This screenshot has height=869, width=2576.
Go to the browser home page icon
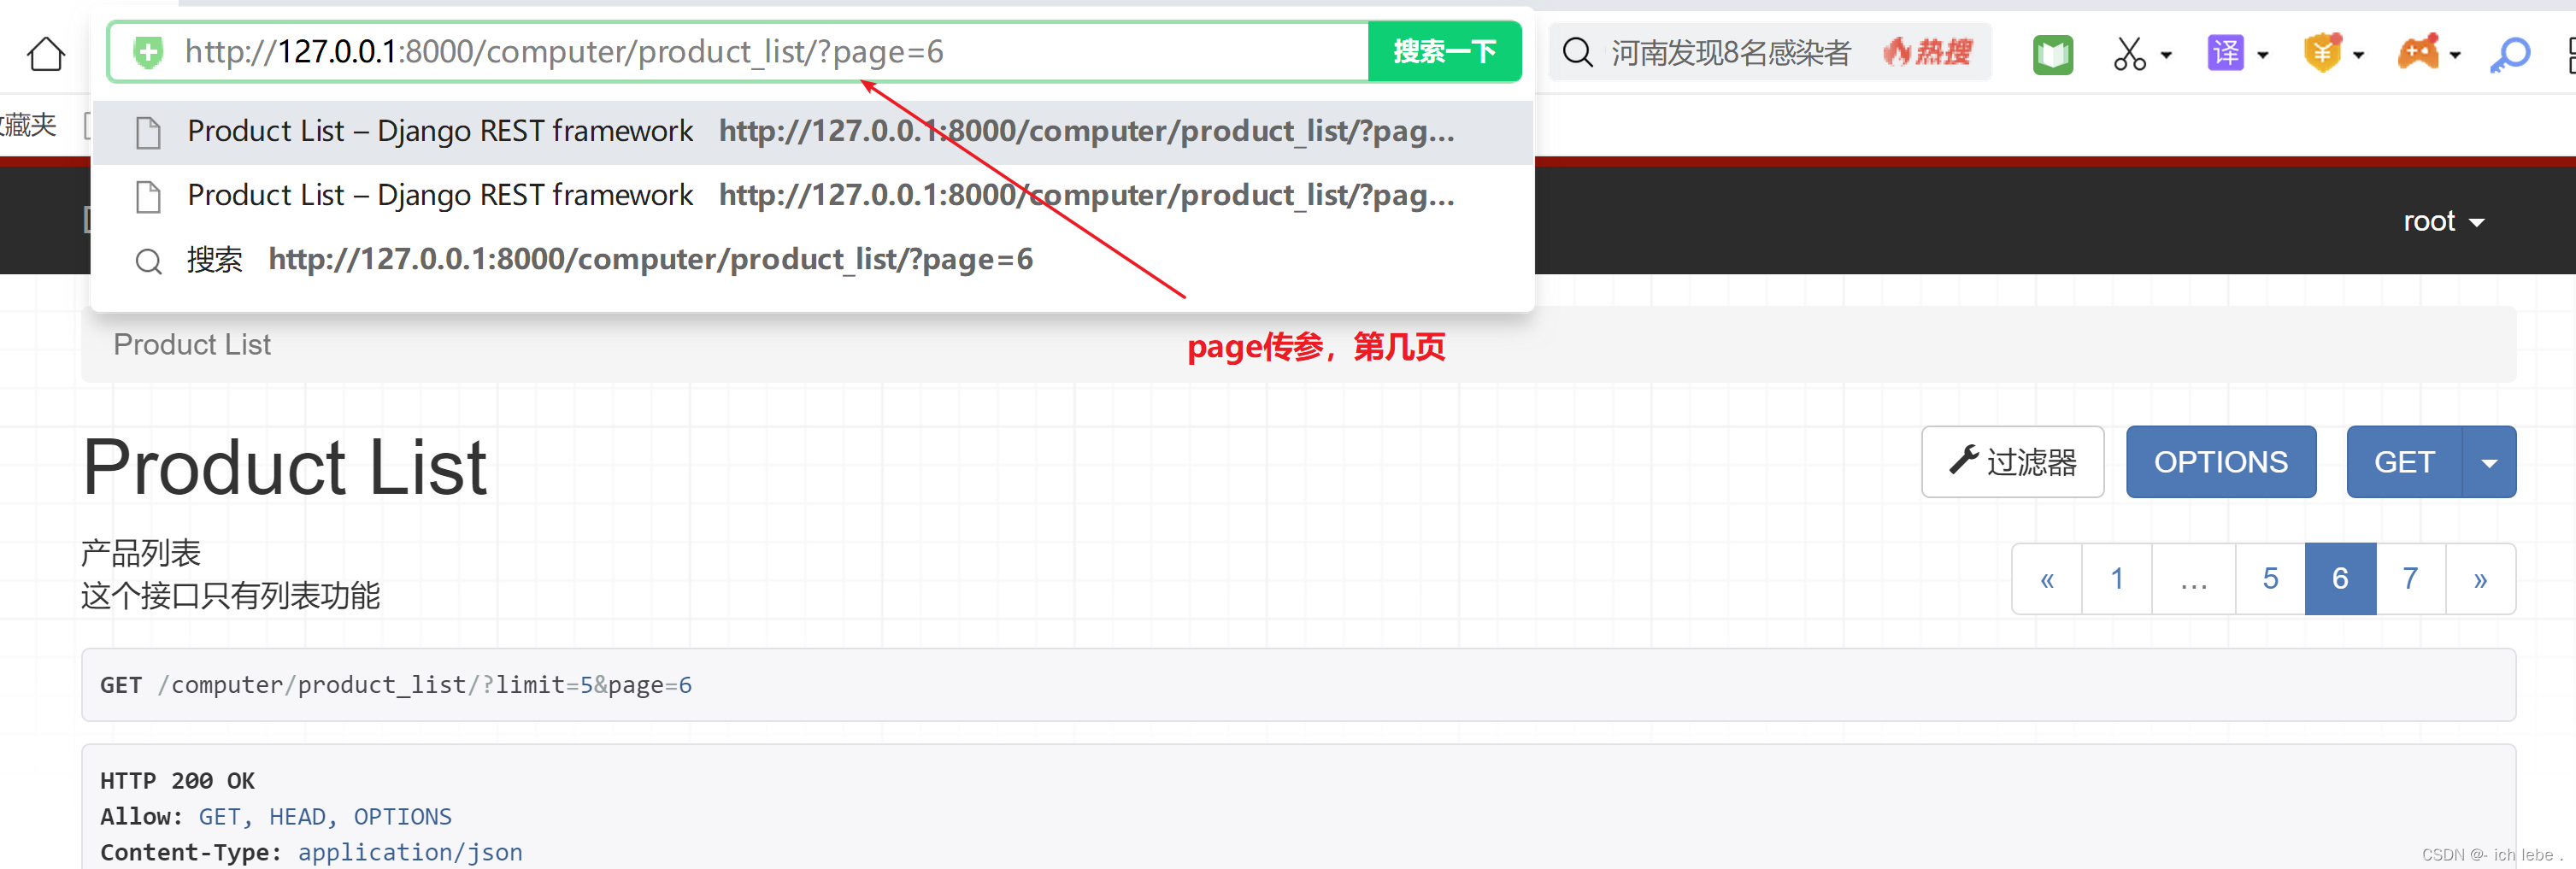coord(46,53)
